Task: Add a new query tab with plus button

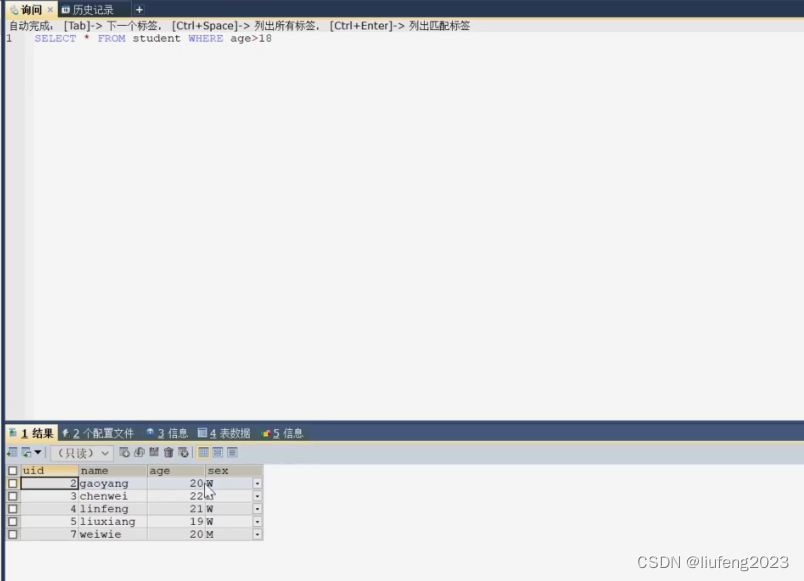Action: pos(139,10)
